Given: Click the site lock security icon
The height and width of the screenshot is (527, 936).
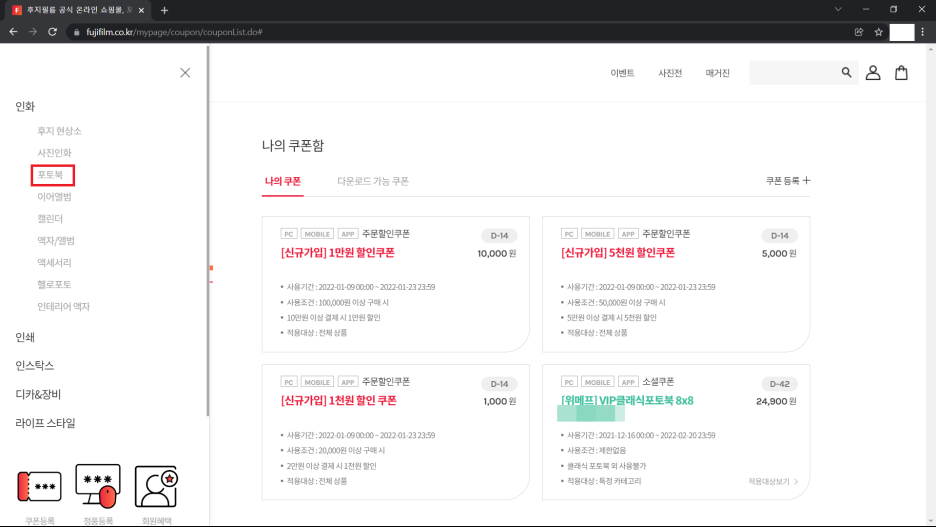Looking at the screenshot, I should pos(76,32).
